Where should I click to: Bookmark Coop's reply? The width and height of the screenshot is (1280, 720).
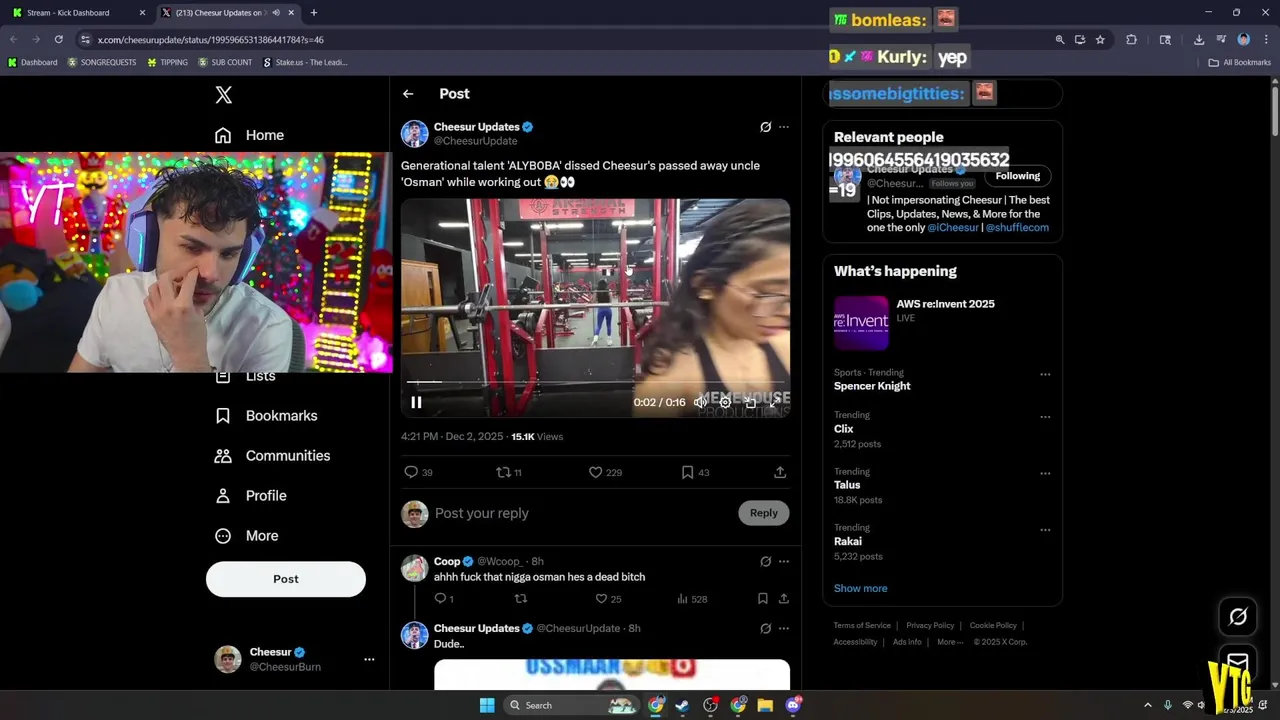pos(762,598)
